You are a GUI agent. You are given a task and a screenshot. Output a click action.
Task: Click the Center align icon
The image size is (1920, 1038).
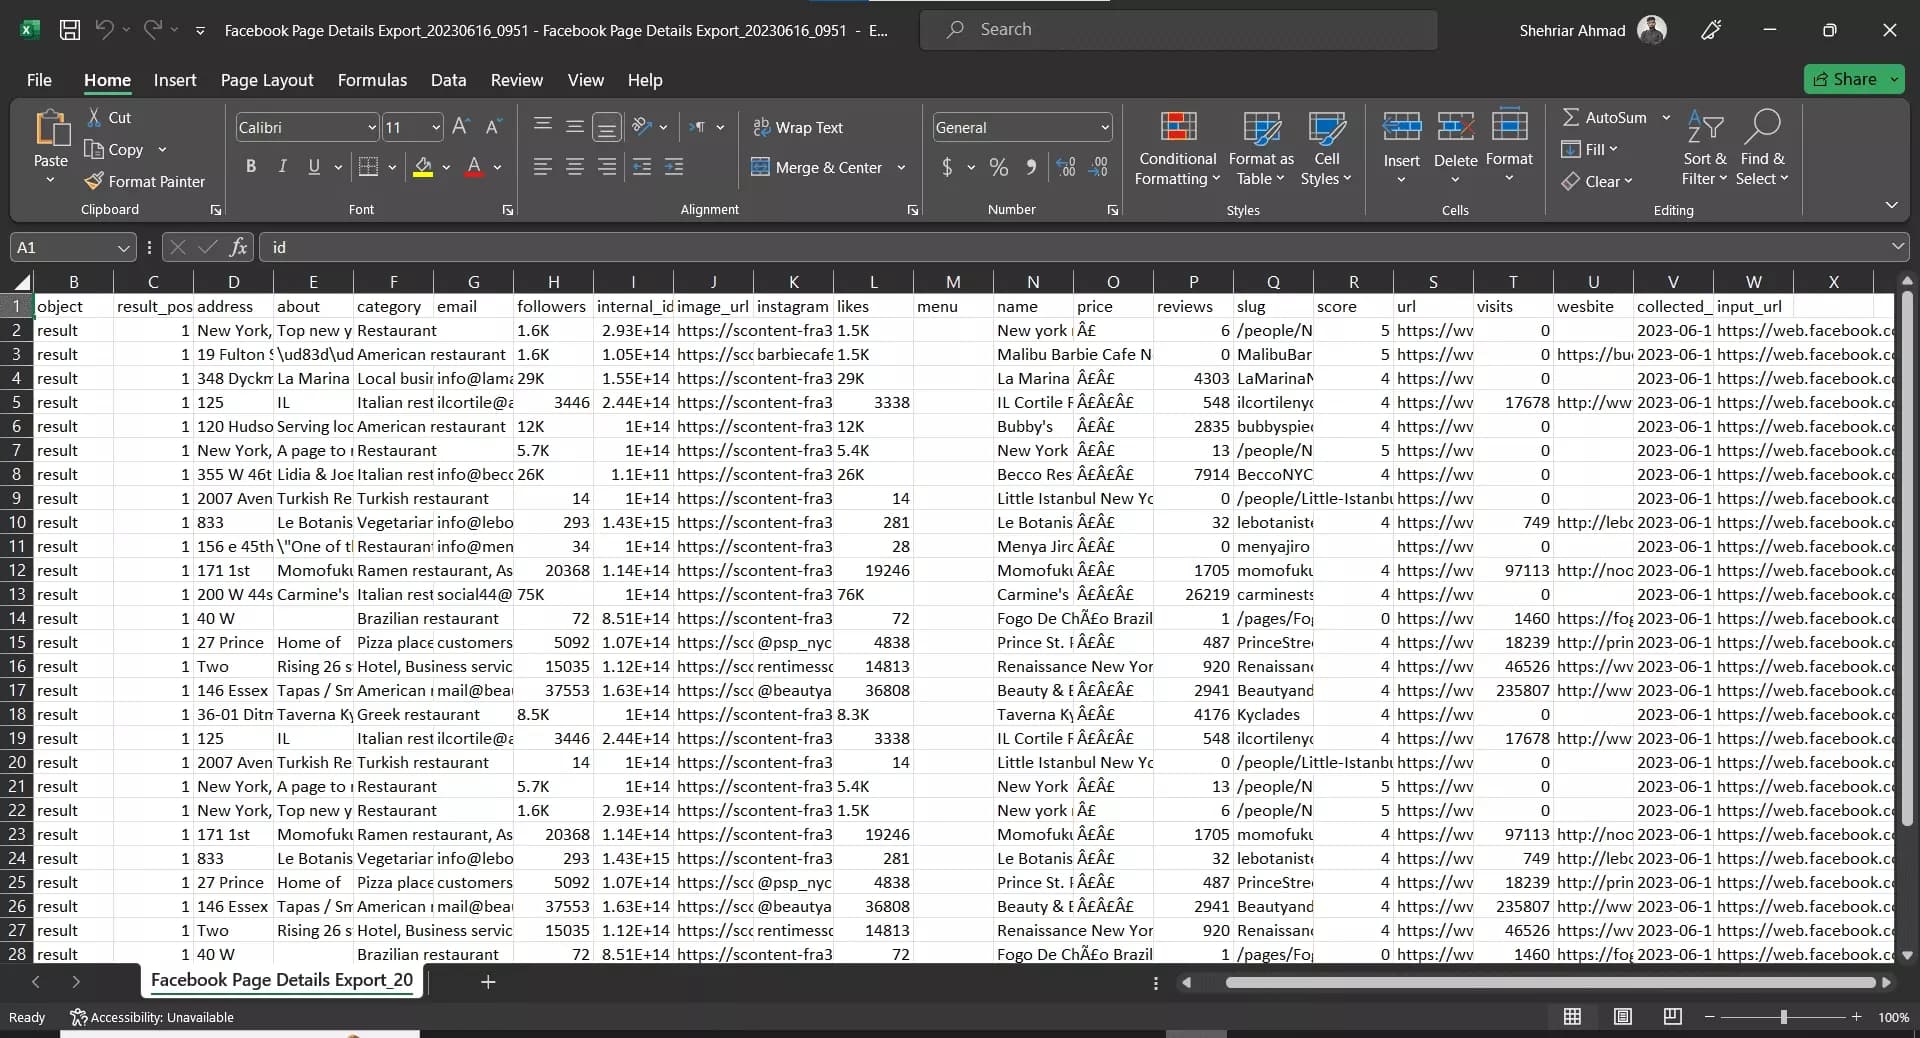[x=575, y=167]
